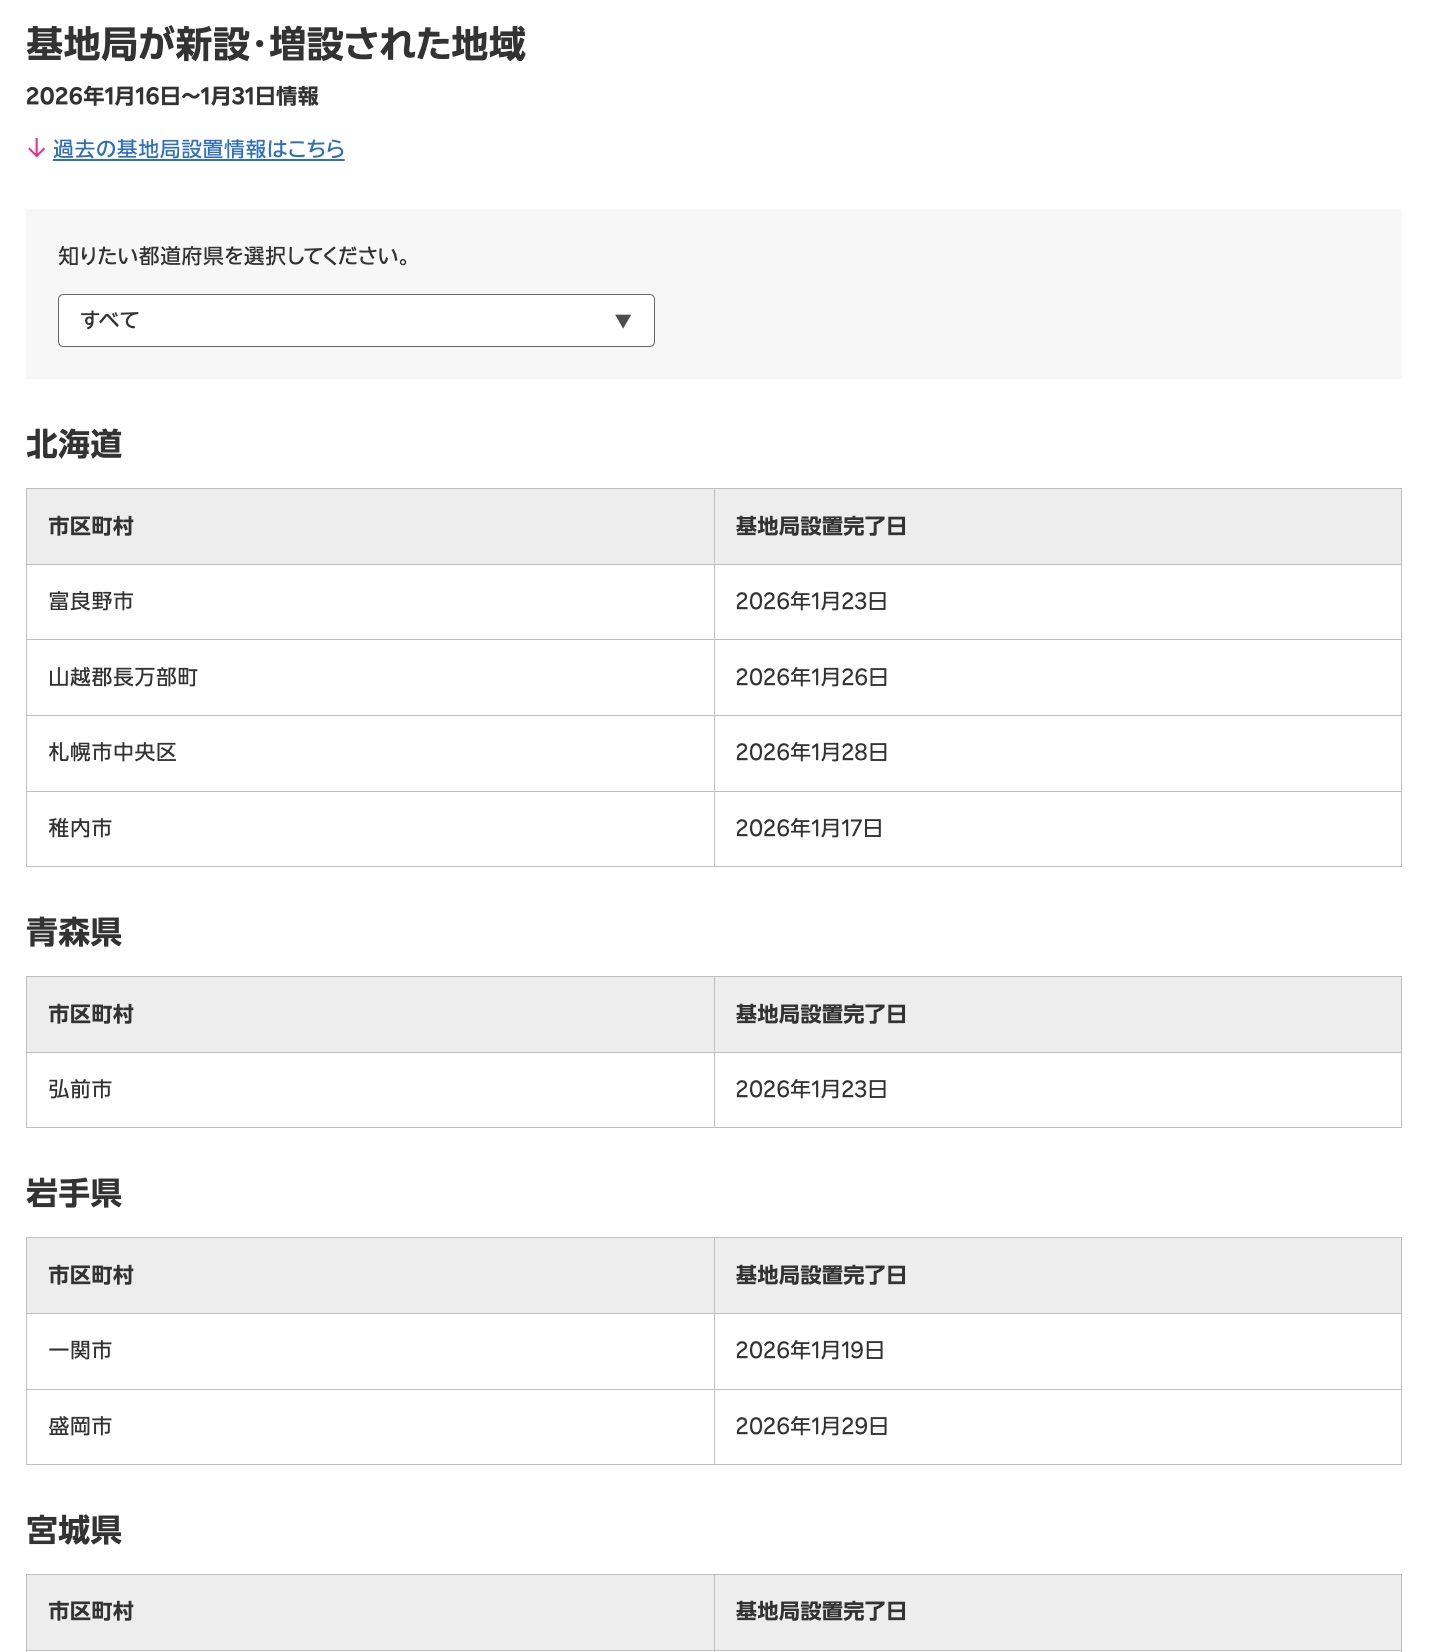Click the 2026年1月26日 date cell

pos(1058,678)
